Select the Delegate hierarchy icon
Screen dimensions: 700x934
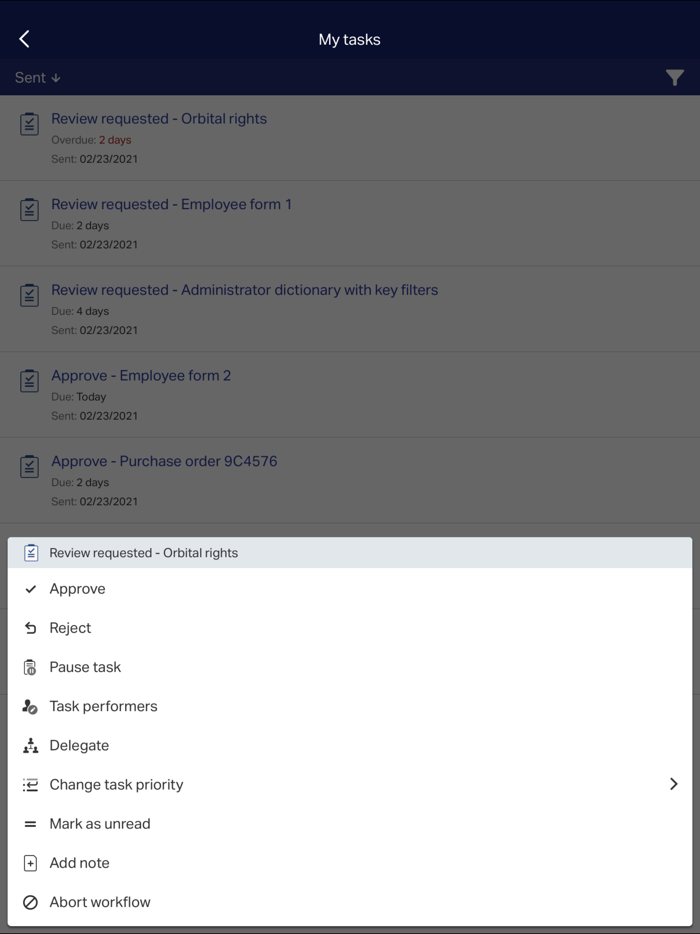coord(31,745)
